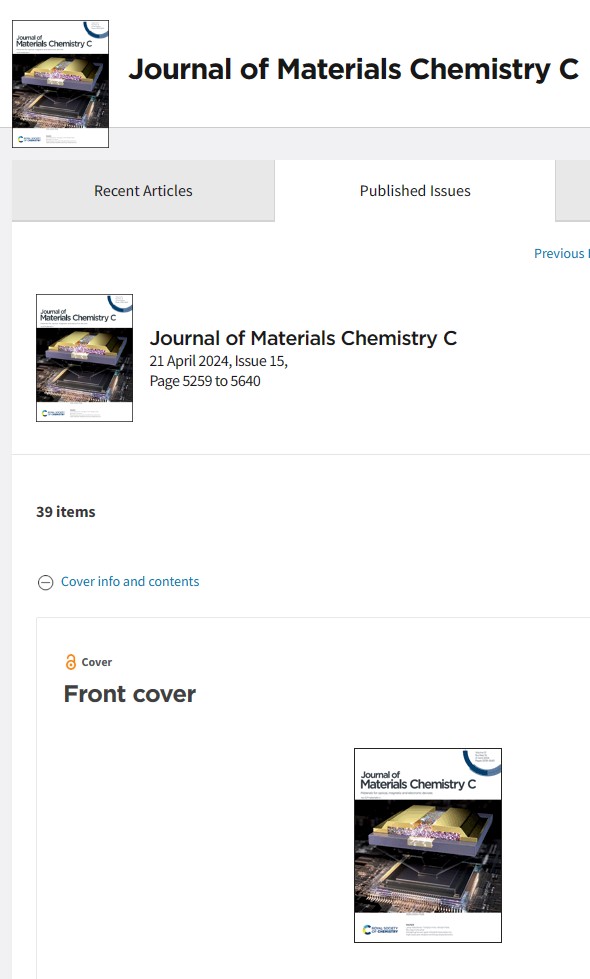Open the partially visible tab after Published Issues
This screenshot has height=979, width=590.
573,190
